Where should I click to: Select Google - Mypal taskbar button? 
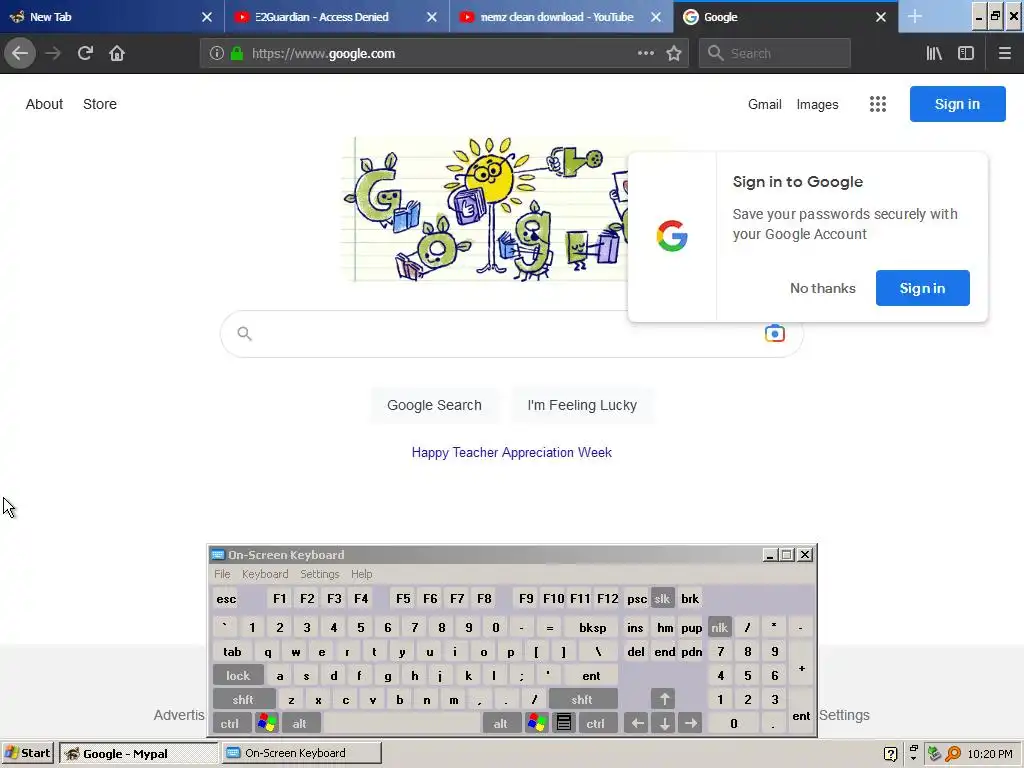[x=138, y=753]
